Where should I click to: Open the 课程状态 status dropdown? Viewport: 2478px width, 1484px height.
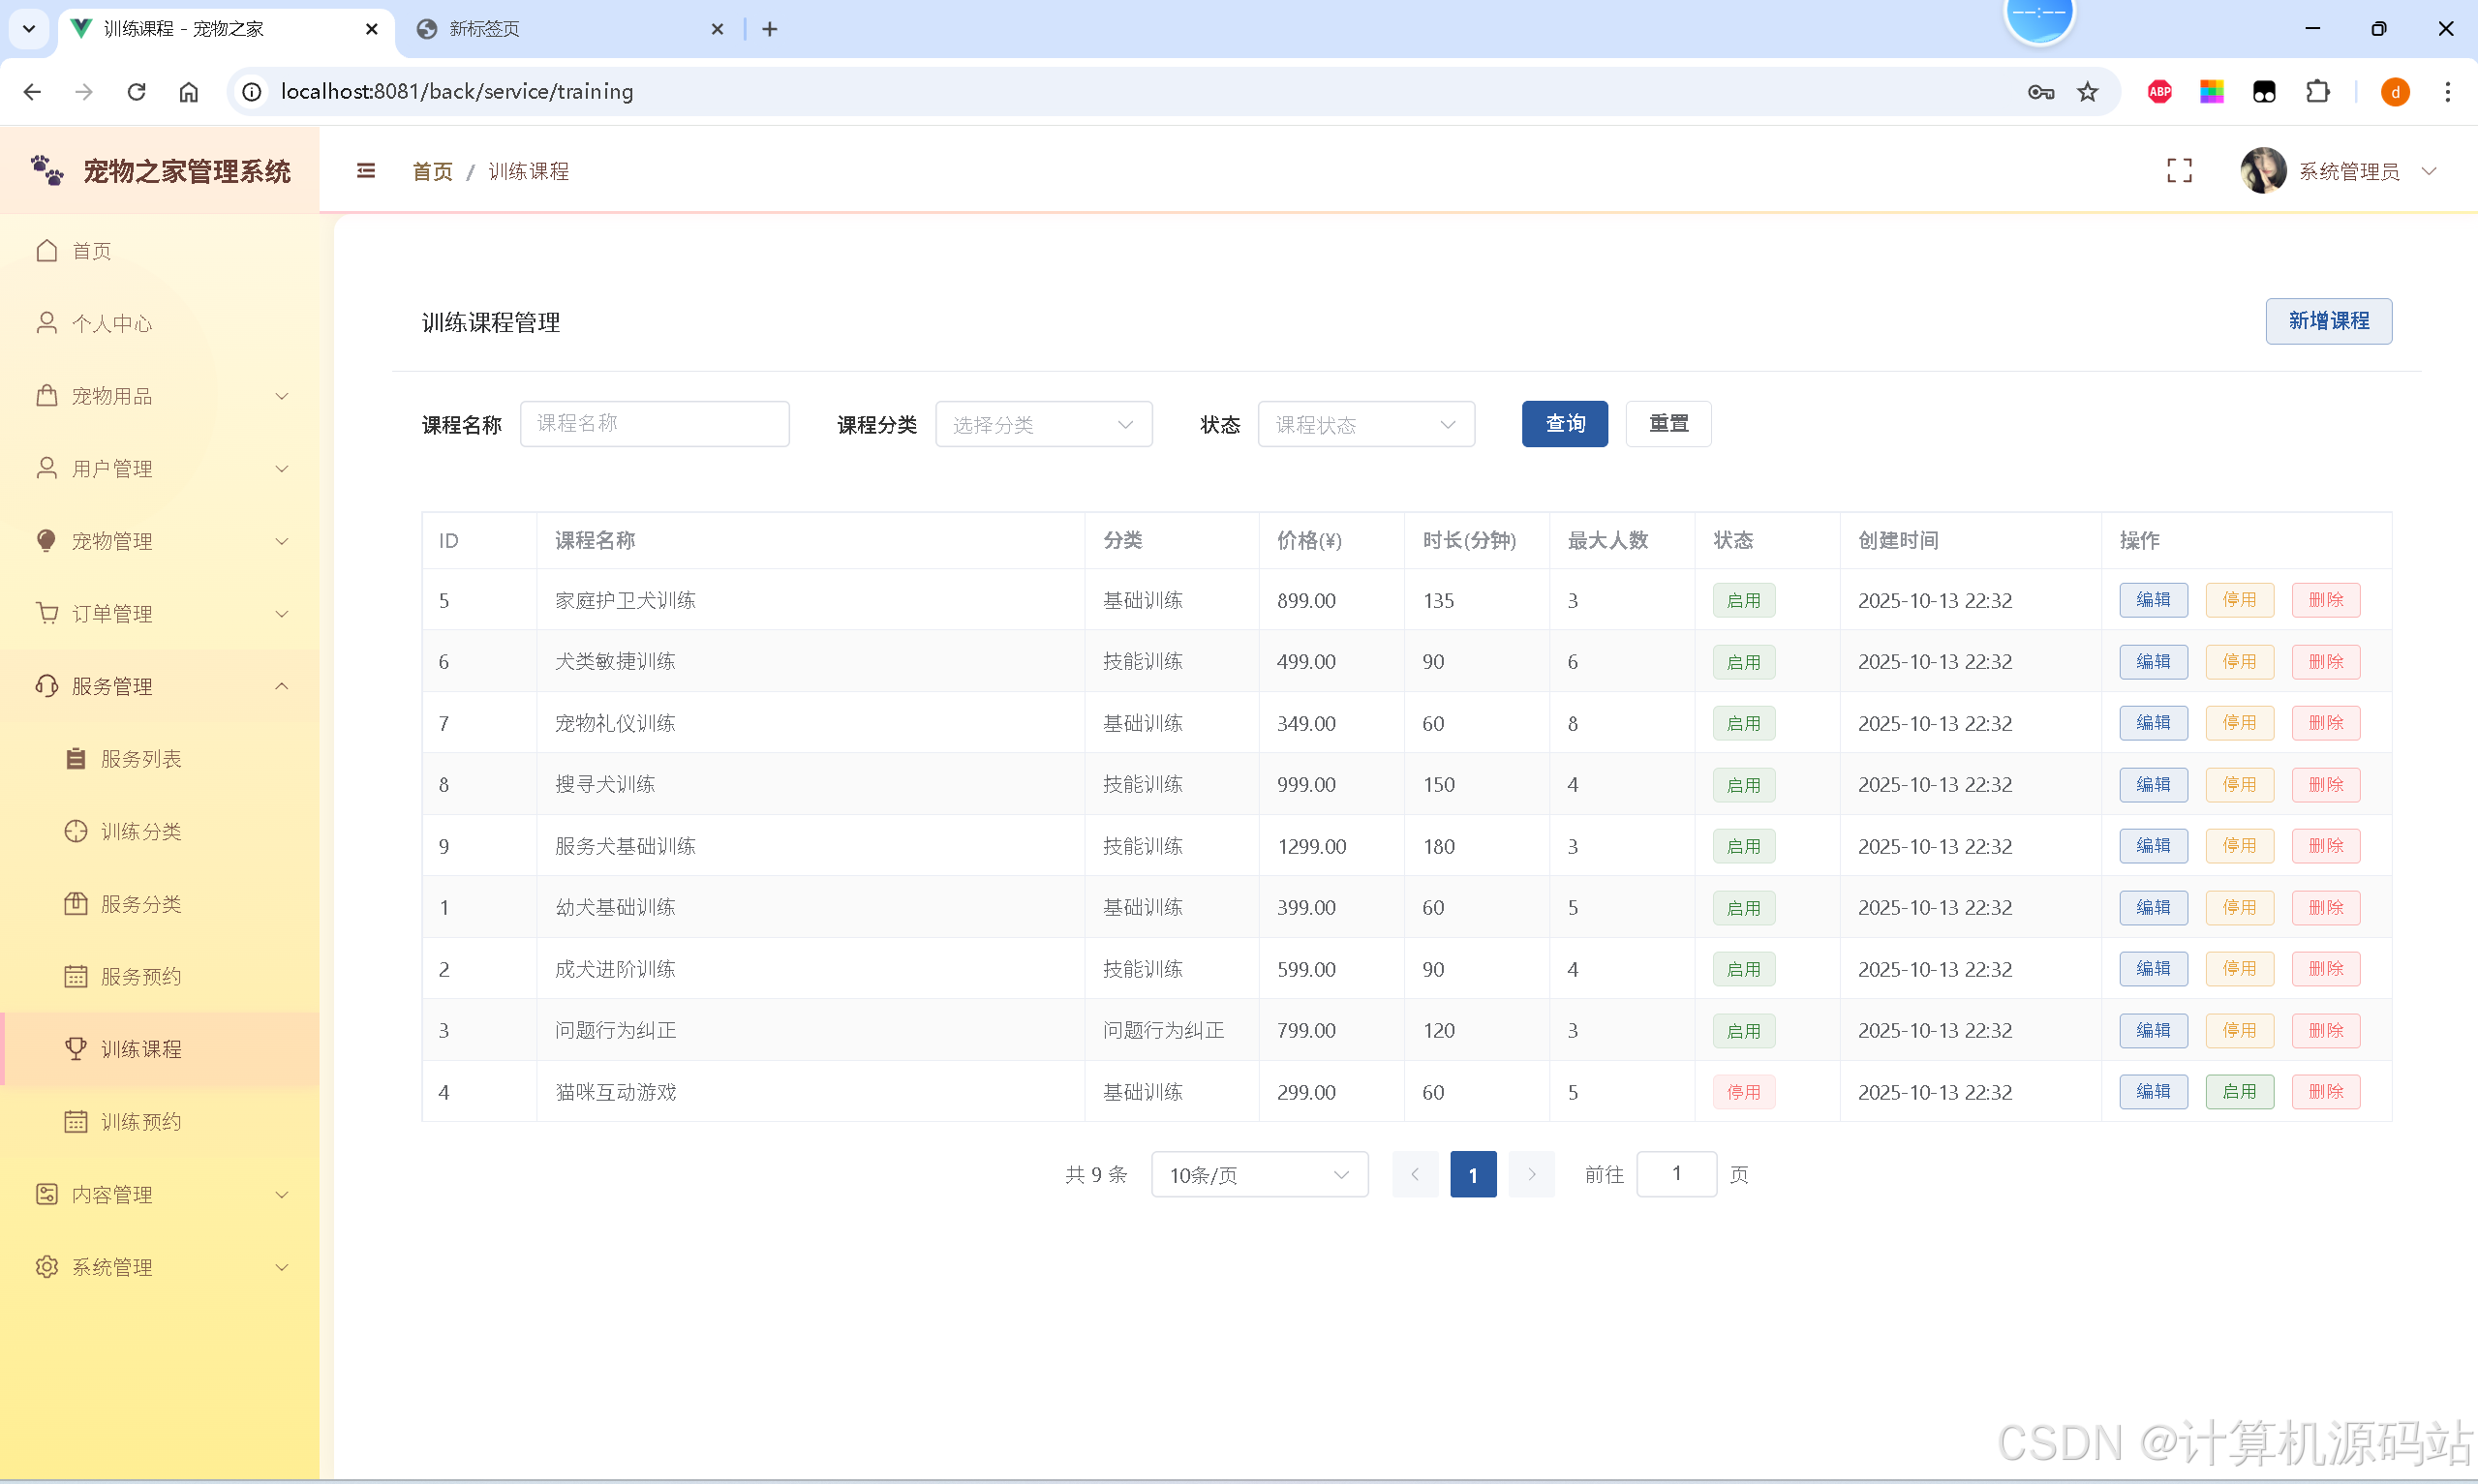coord(1365,424)
